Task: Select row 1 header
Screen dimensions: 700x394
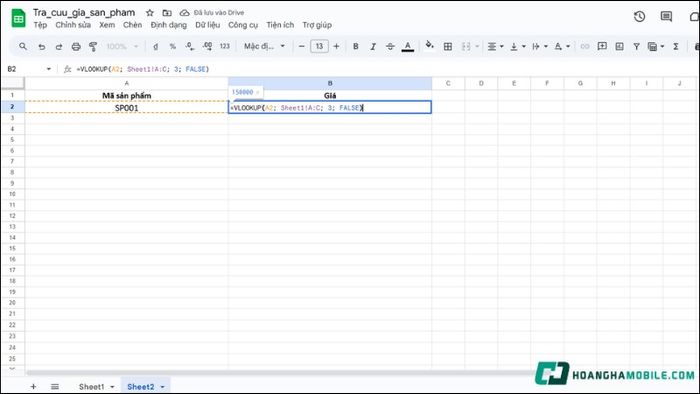Action: [x=12, y=95]
